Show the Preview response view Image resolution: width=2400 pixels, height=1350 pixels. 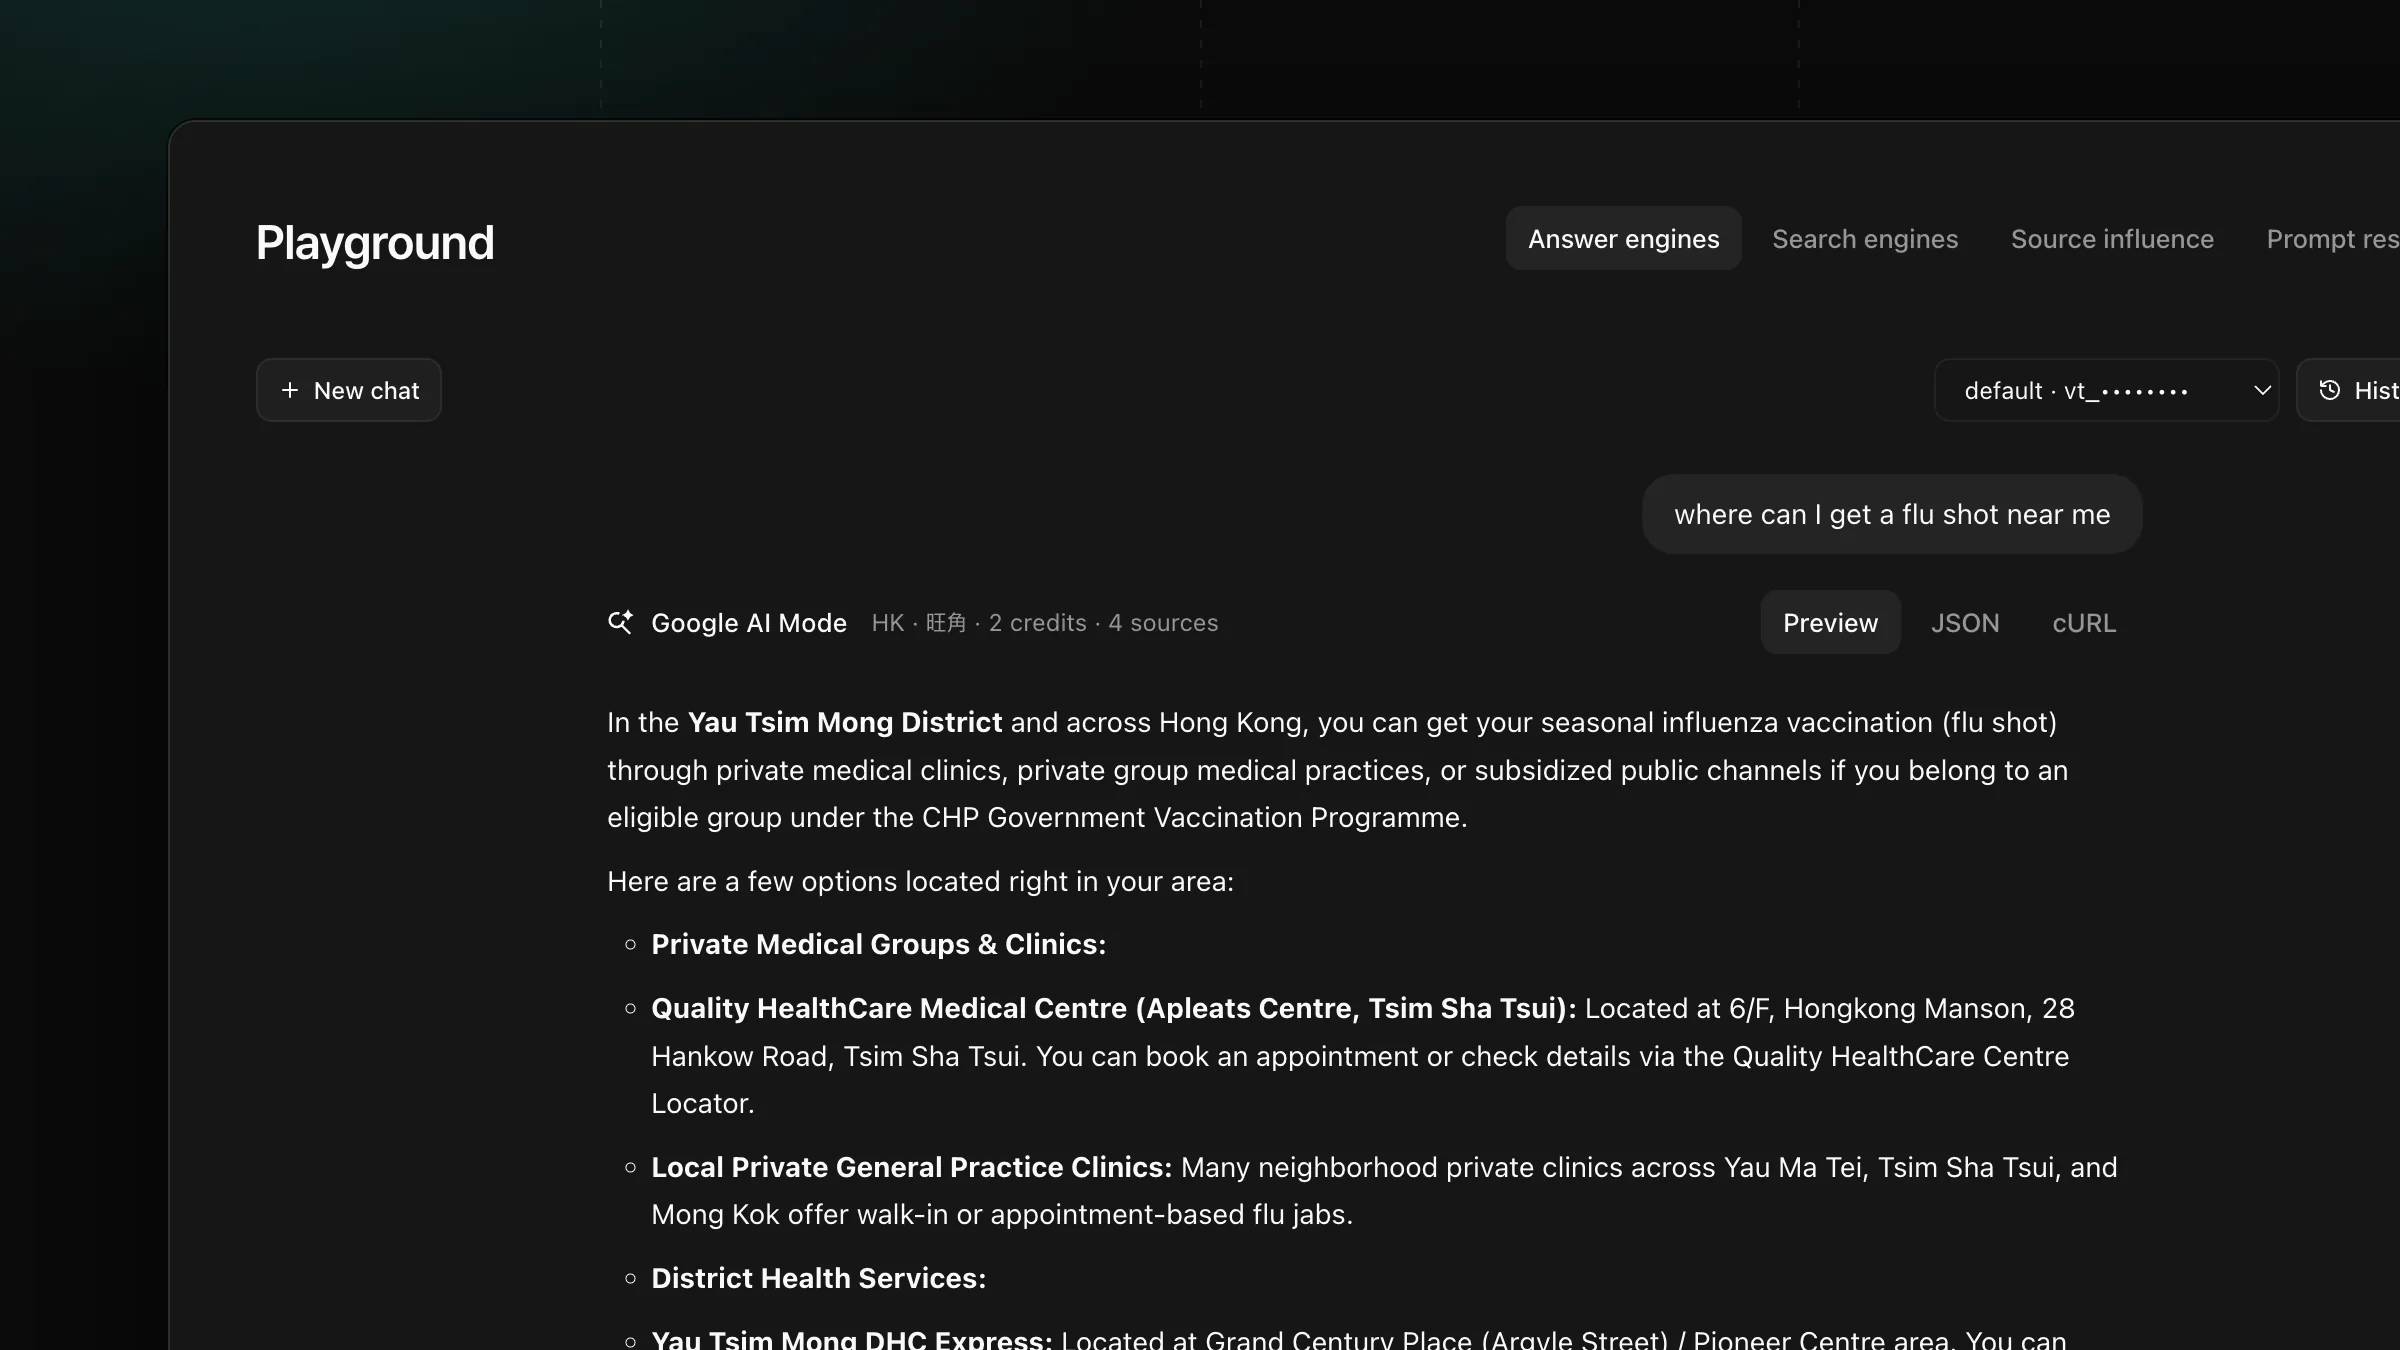(1830, 622)
